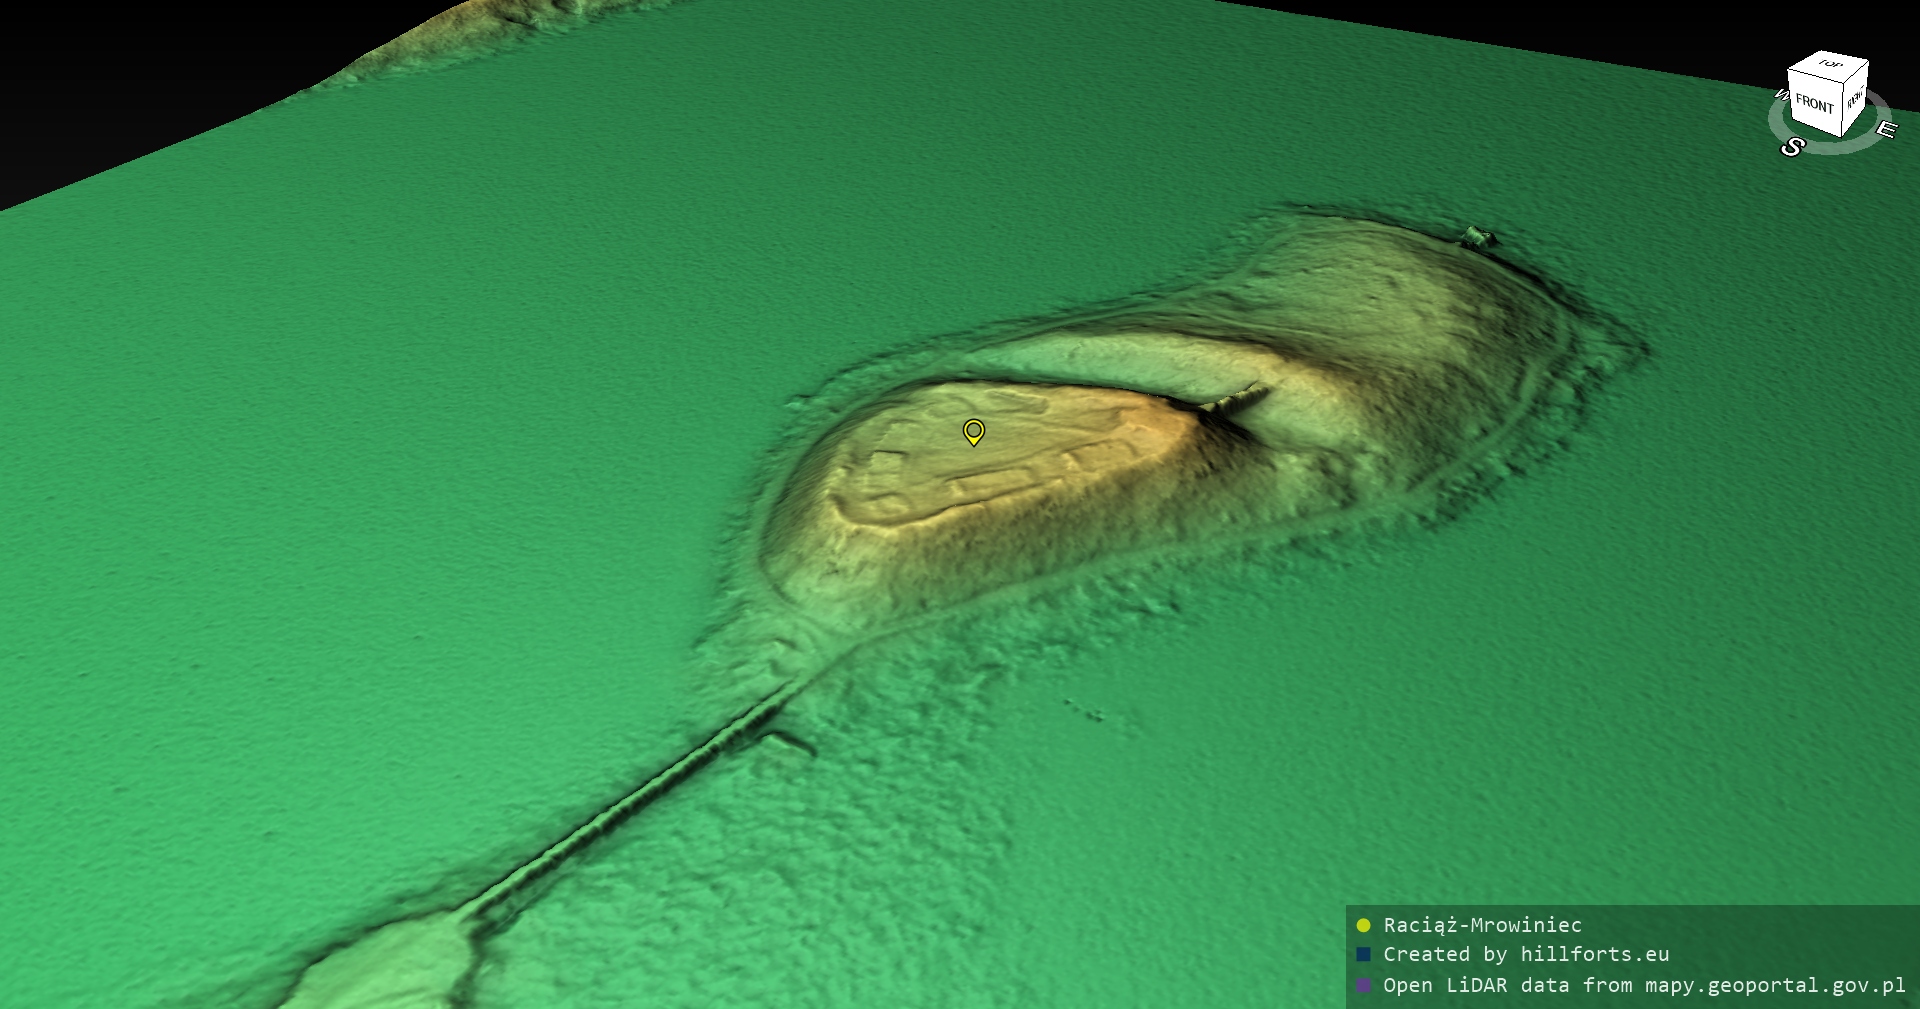Follow the "Created by hillforts.eu" link
The width and height of the screenshot is (1920, 1009).
tap(1526, 955)
